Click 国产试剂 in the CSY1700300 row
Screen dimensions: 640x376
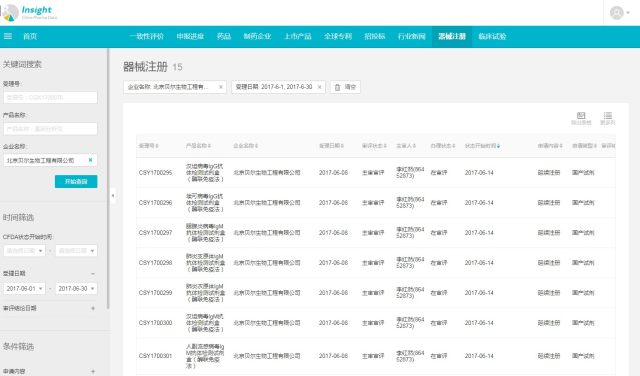coord(583,323)
